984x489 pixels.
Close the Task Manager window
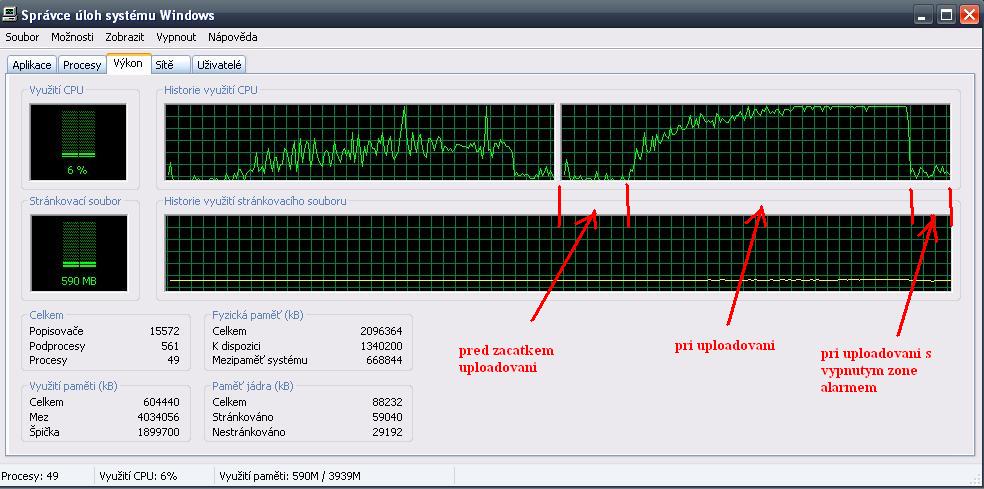point(970,15)
